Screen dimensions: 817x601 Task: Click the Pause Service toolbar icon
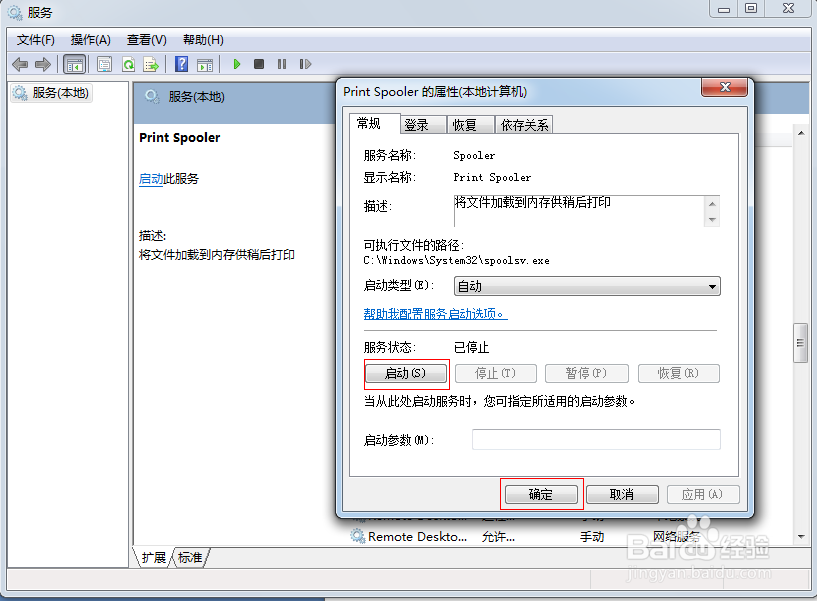coord(282,64)
